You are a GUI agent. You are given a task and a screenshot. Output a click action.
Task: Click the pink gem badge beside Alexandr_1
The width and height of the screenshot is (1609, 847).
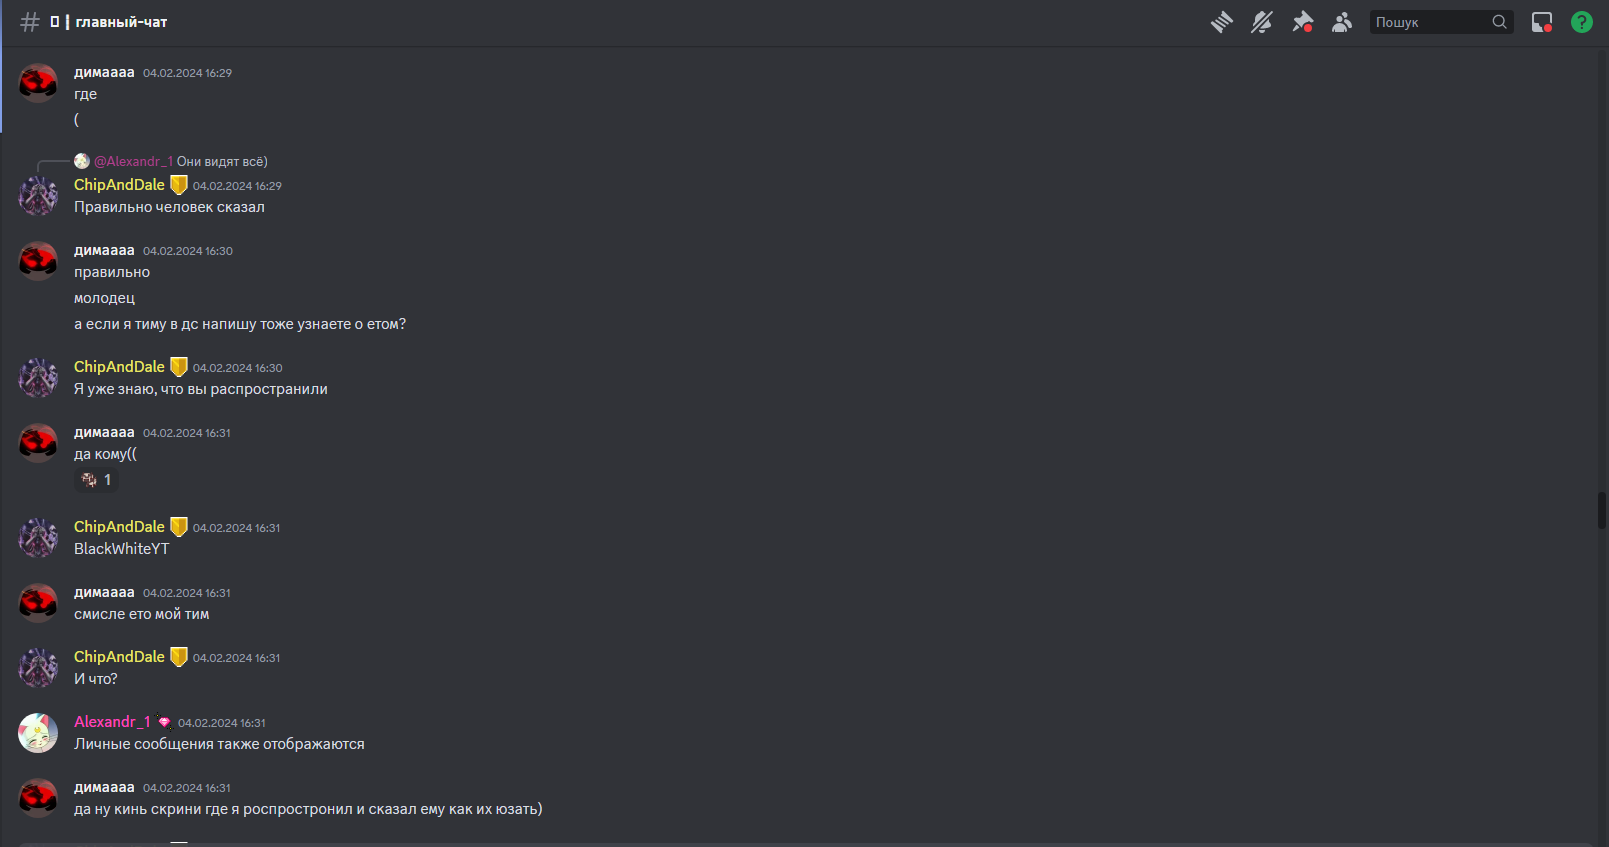164,722
